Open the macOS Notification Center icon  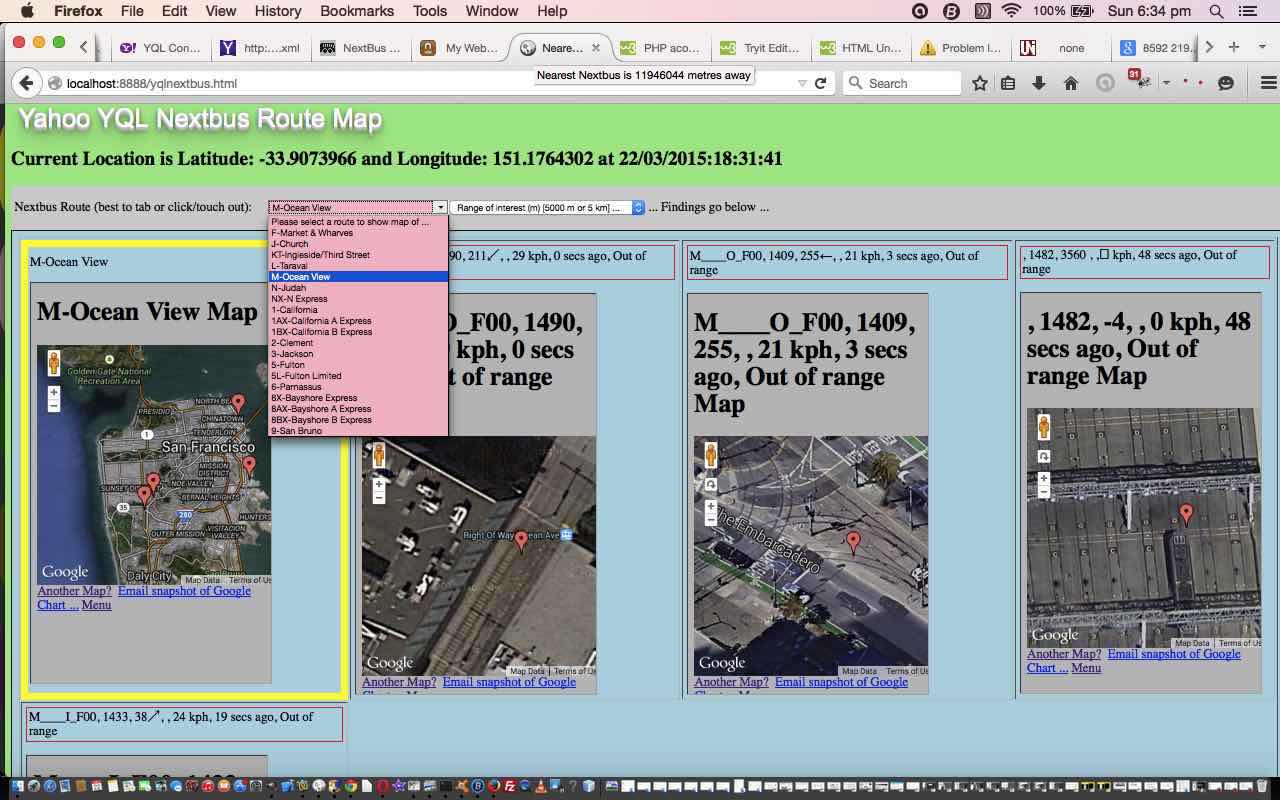pos(1247,11)
